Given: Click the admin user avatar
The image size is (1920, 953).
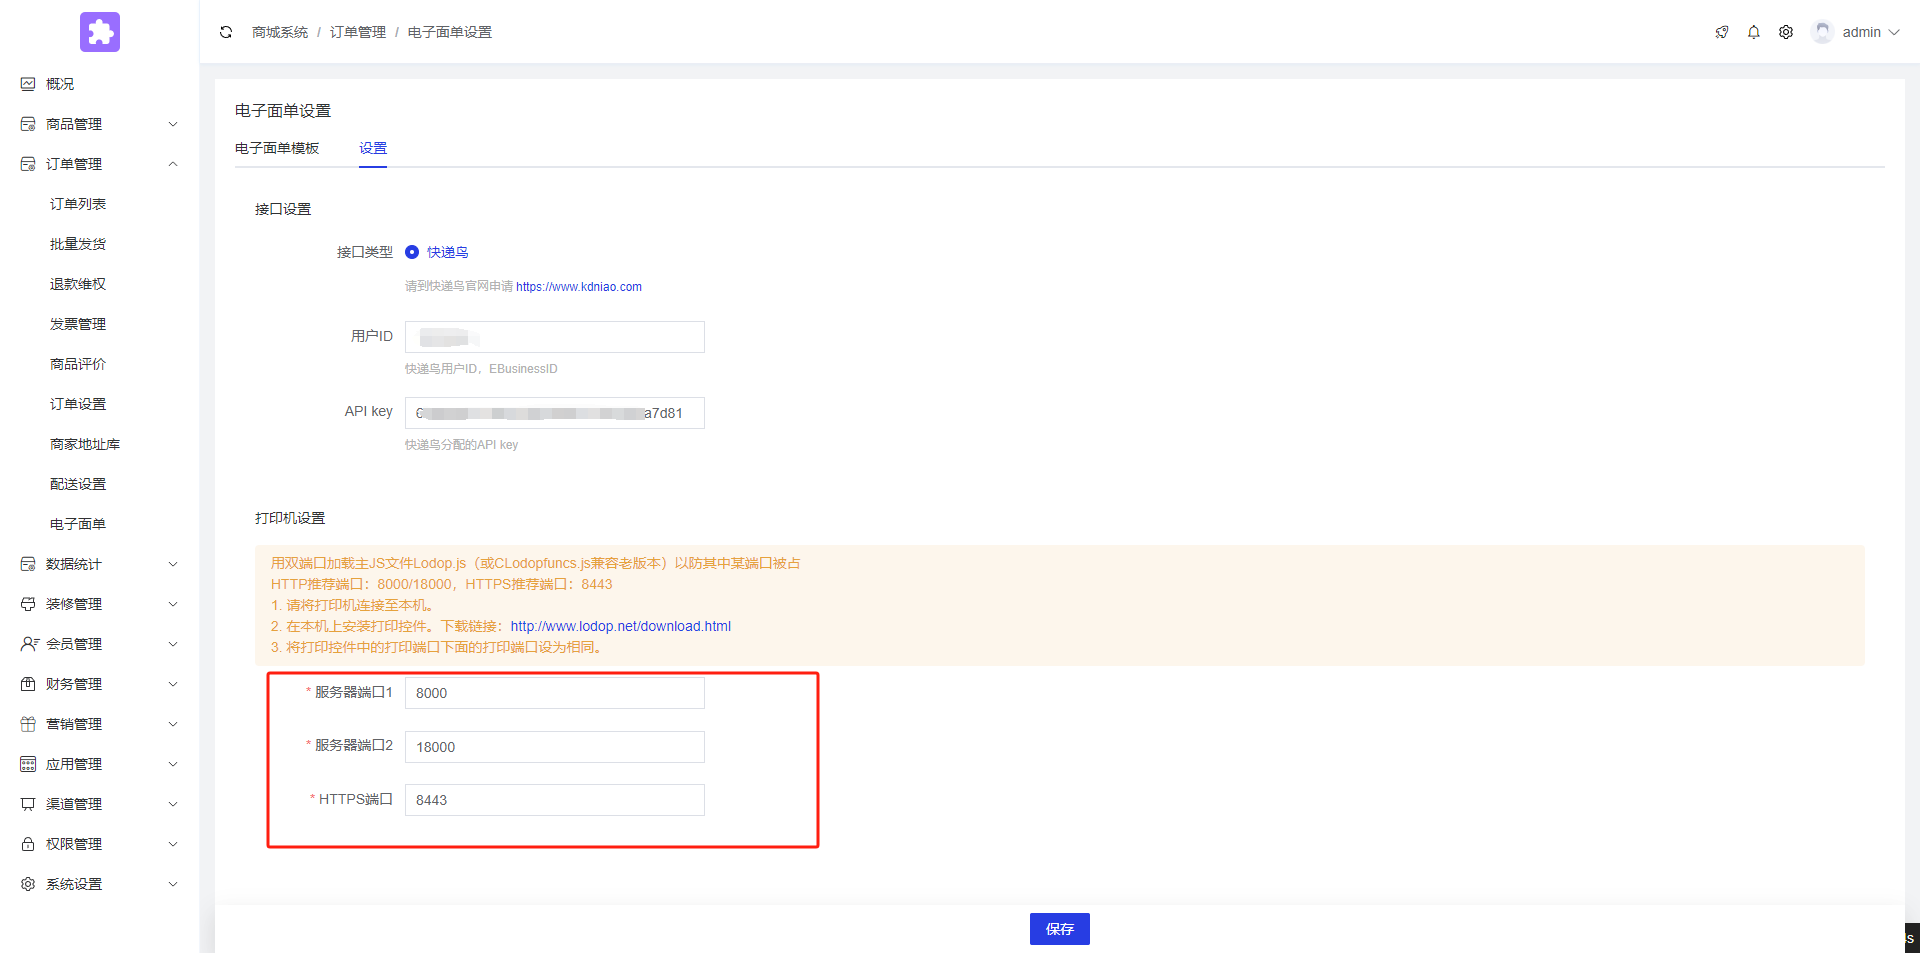Looking at the screenshot, I should pyautogui.click(x=1822, y=32).
